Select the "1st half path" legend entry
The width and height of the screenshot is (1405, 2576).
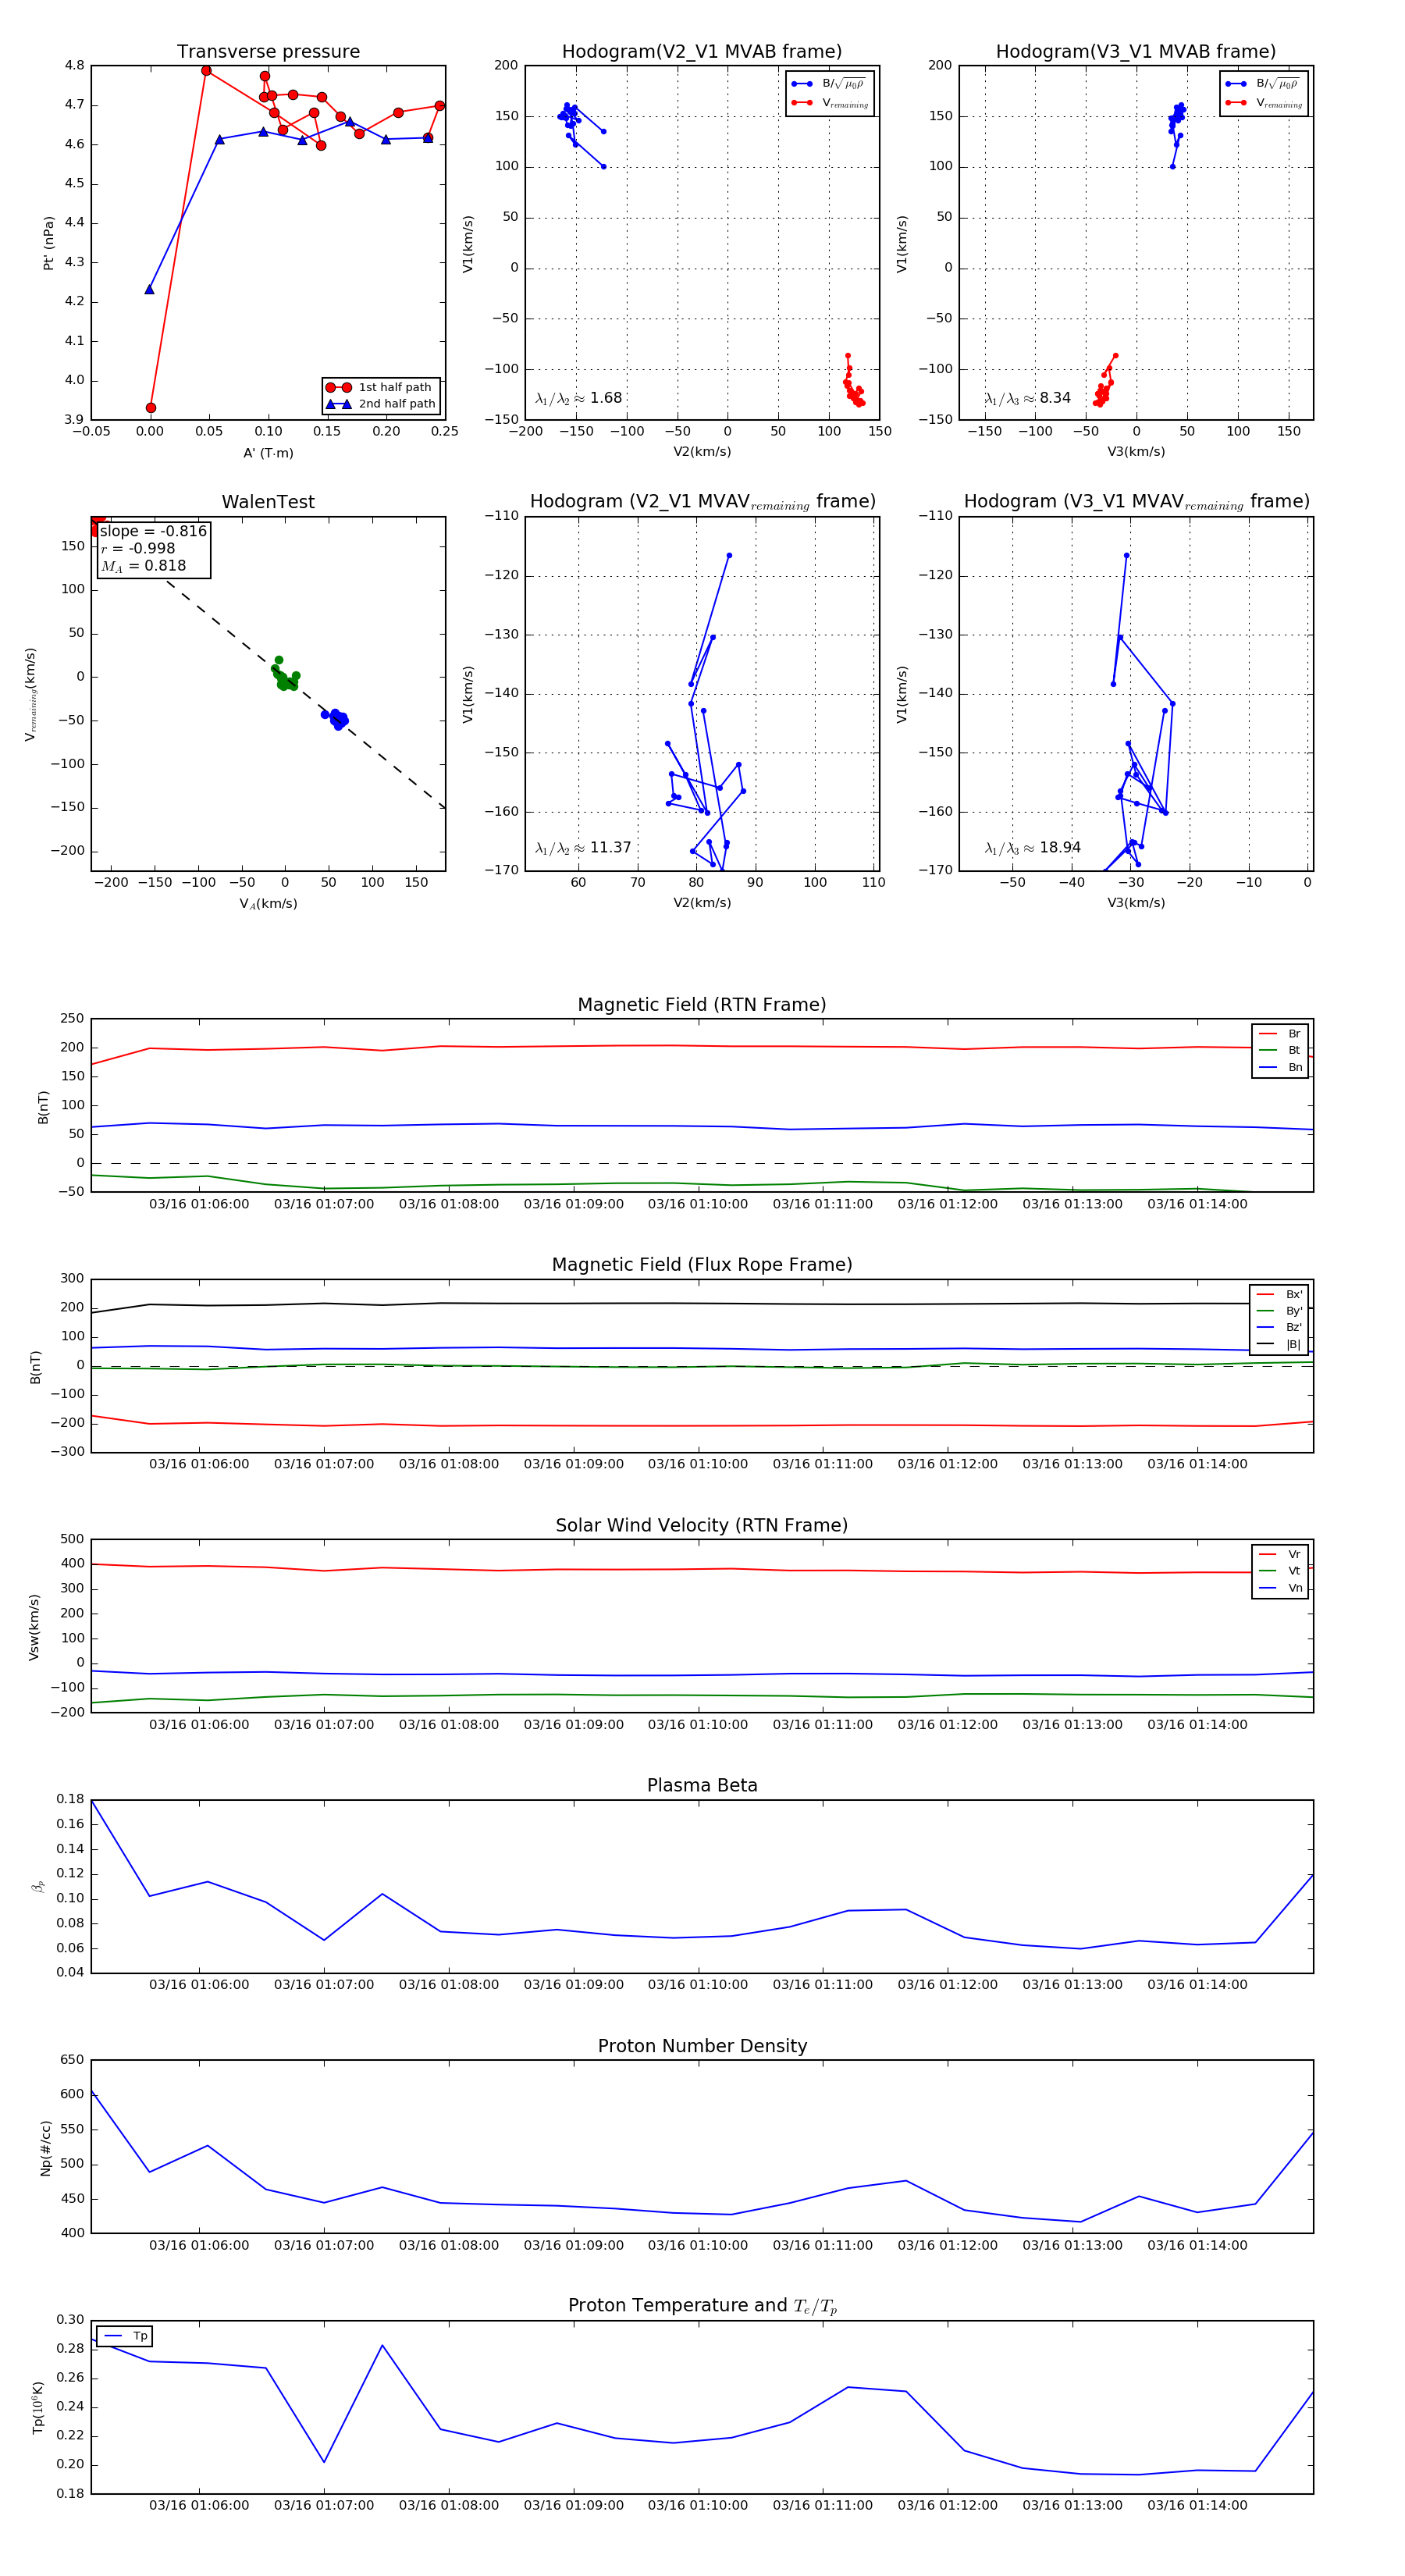coord(380,387)
